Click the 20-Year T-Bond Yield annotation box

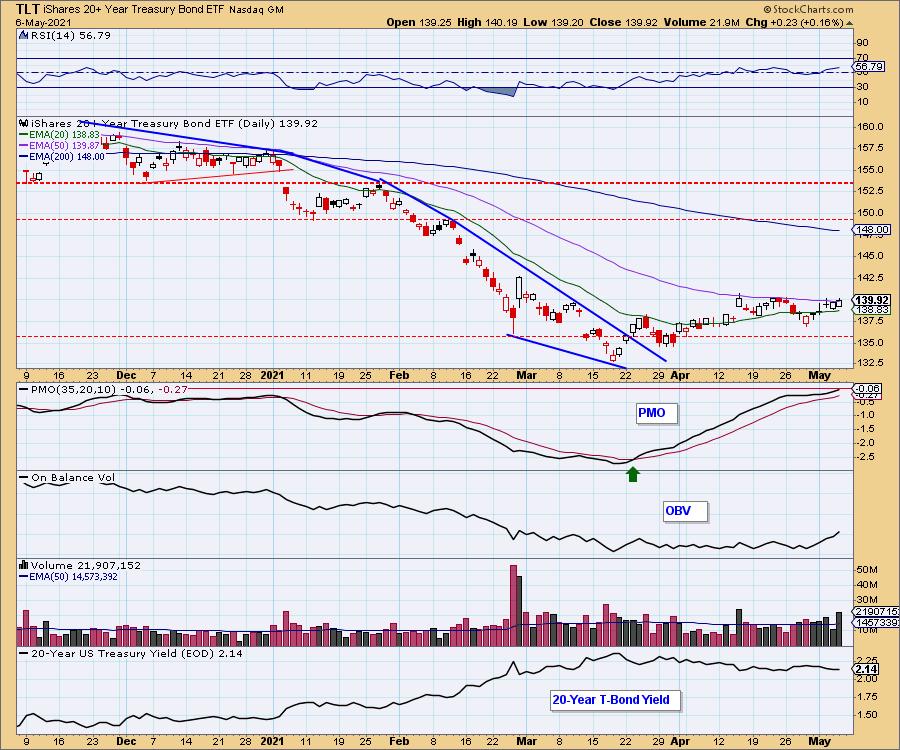(x=615, y=700)
